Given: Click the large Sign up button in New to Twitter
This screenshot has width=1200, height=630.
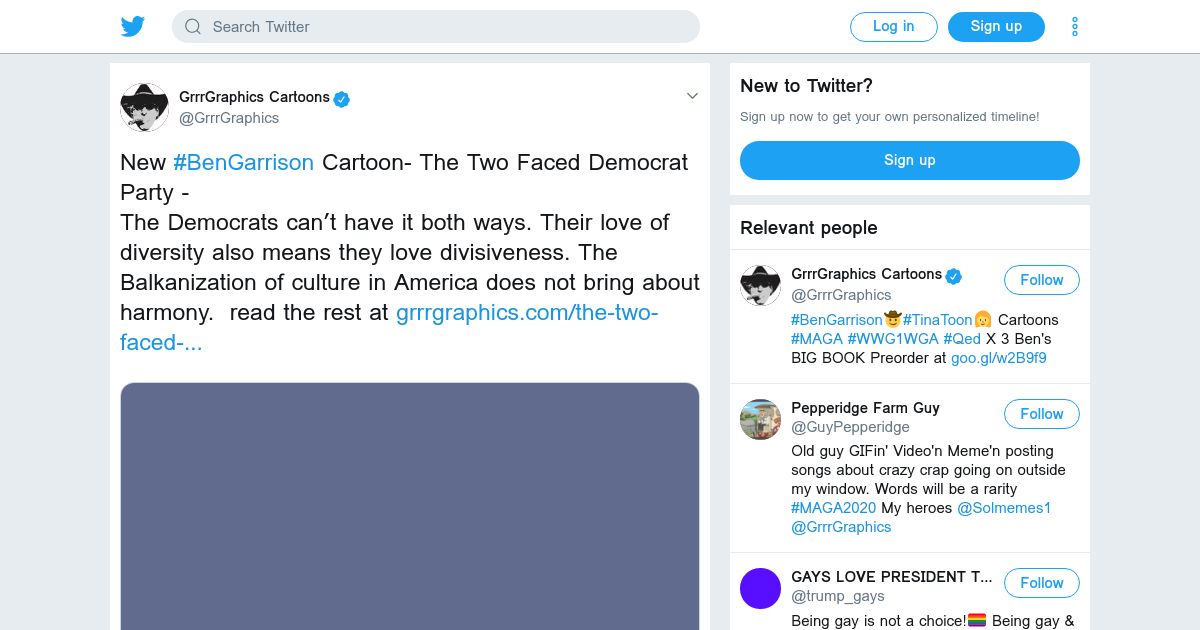Looking at the screenshot, I should (909, 160).
